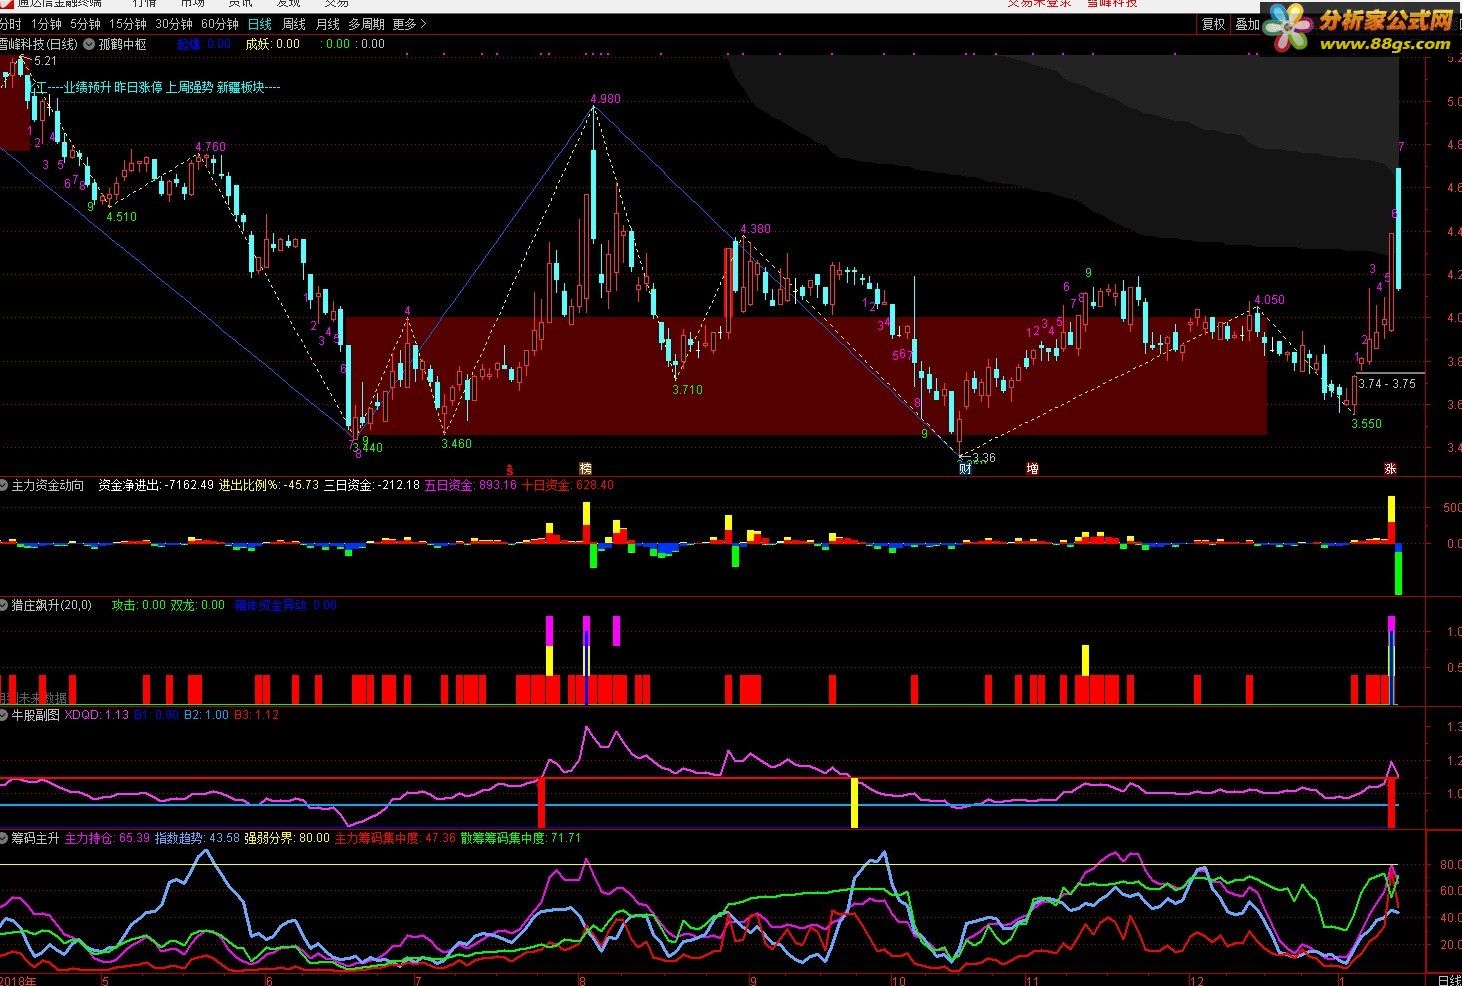Click the 3.74 - 3.75 gap label
1462x986 pixels.
tap(1387, 383)
